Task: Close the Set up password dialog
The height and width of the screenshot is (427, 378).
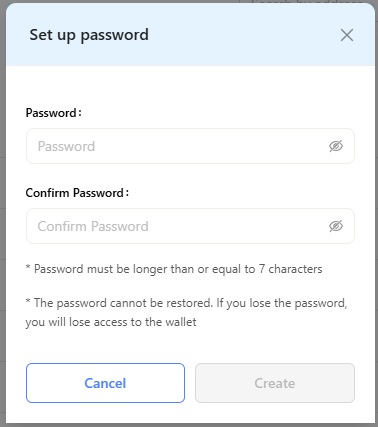Action: [347, 35]
